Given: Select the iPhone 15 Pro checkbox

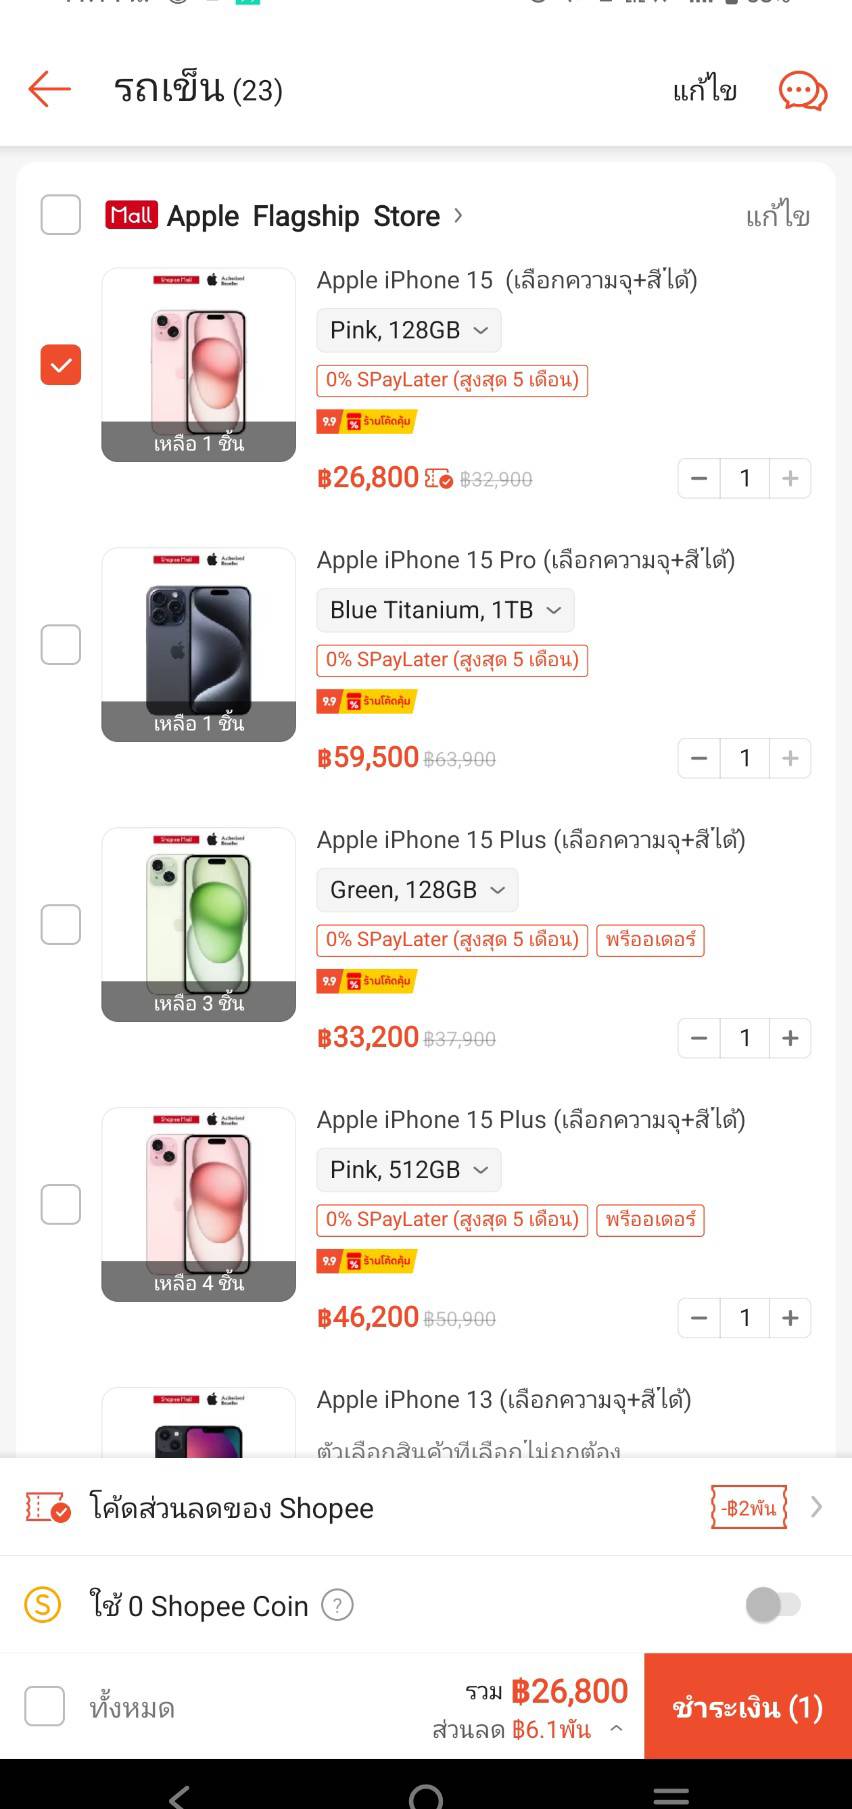Looking at the screenshot, I should [61, 645].
